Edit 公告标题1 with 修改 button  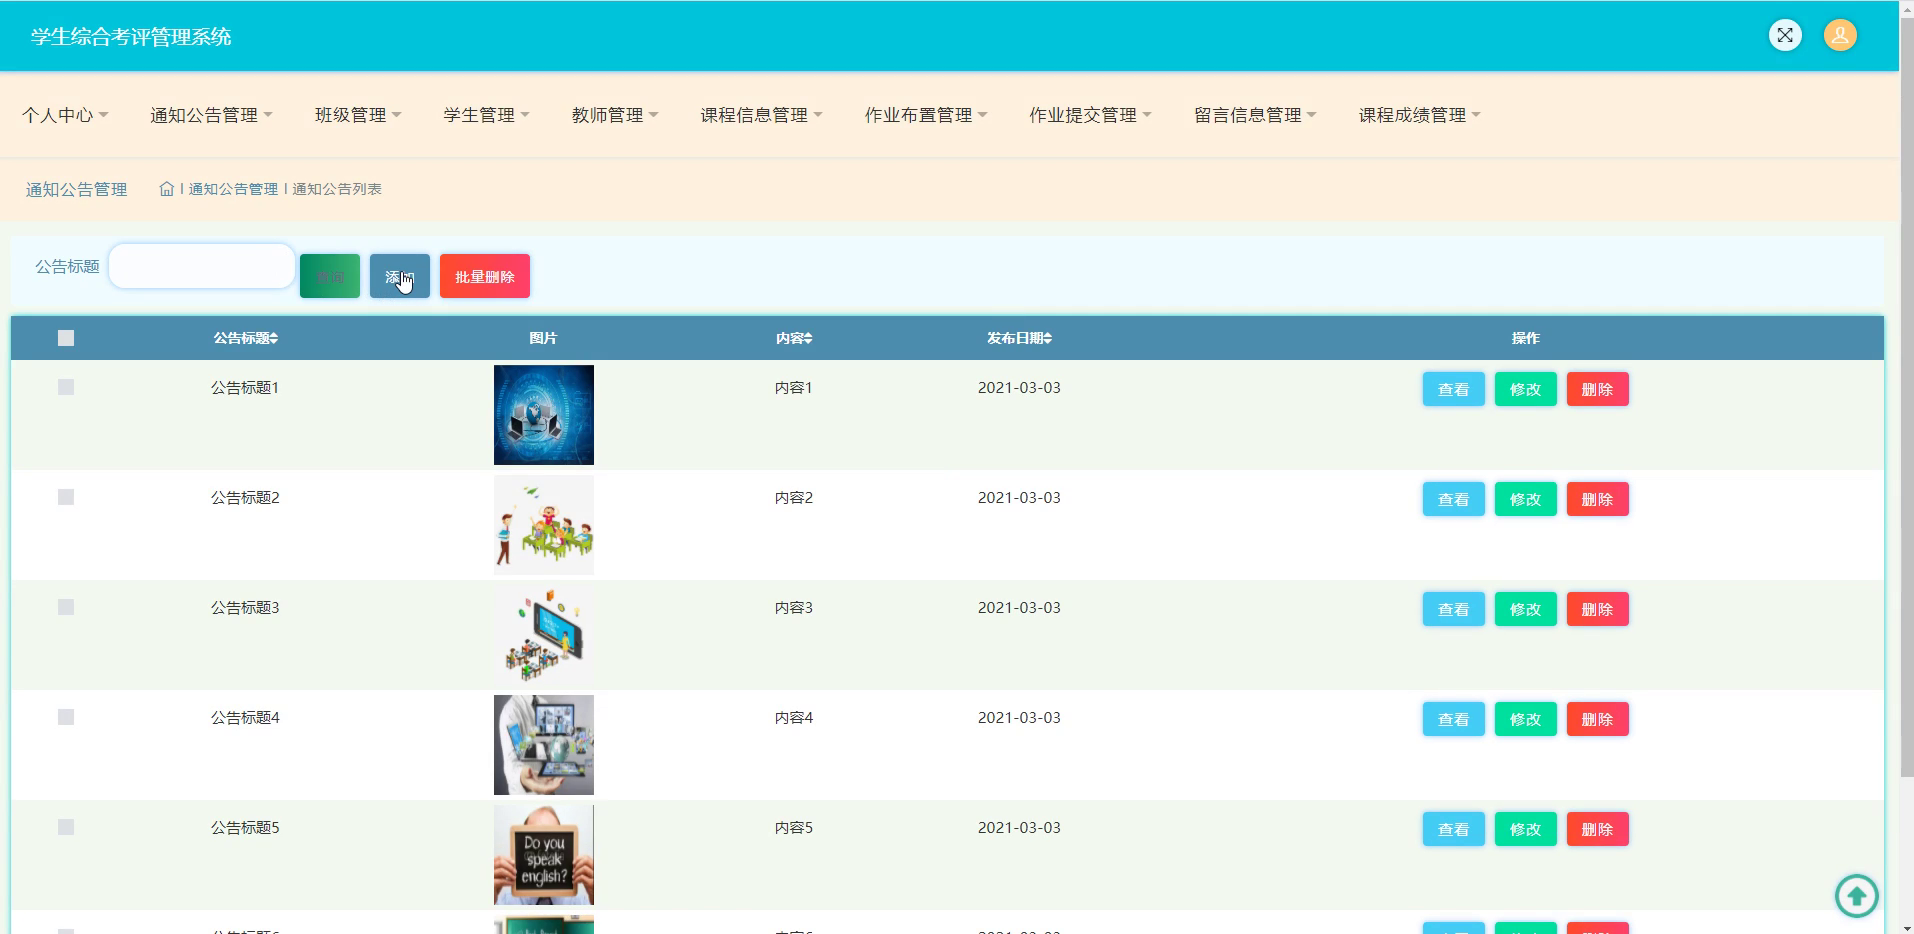1526,389
